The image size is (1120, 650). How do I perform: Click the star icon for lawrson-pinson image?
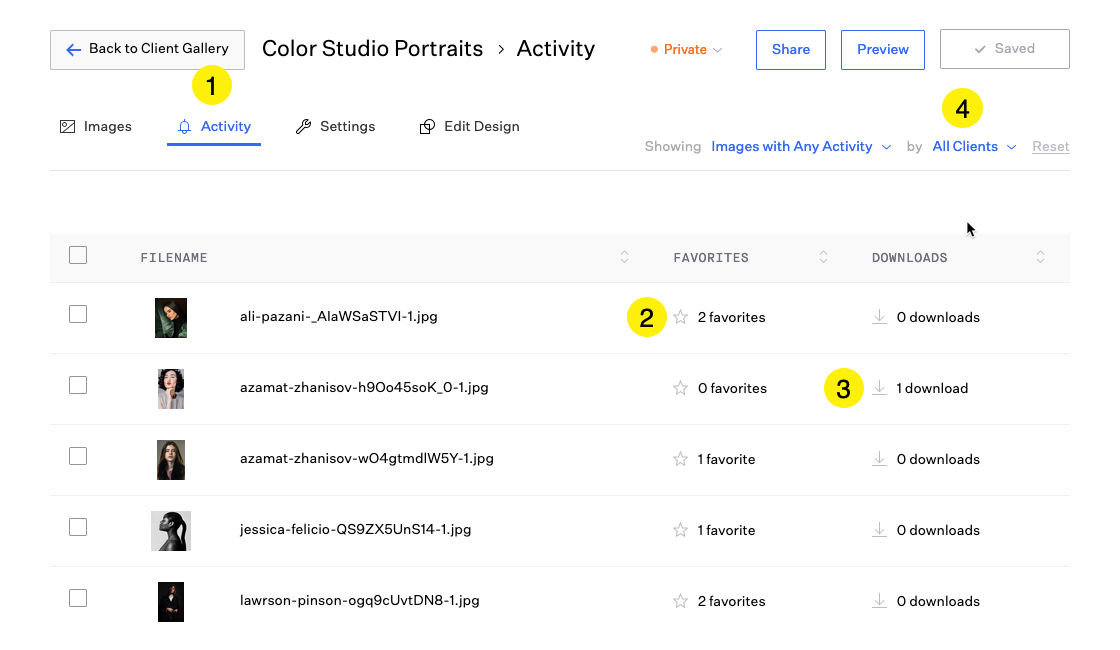coord(680,601)
